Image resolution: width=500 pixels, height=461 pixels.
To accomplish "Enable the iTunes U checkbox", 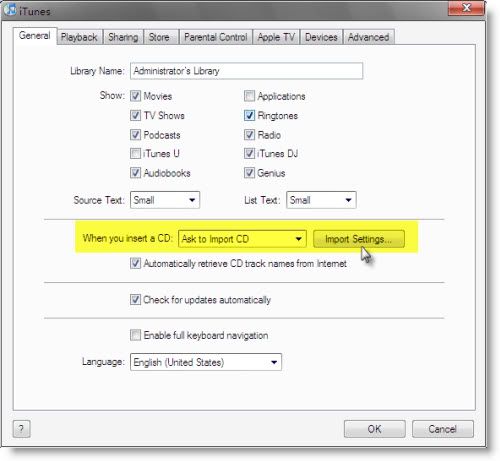I will click(x=135, y=154).
